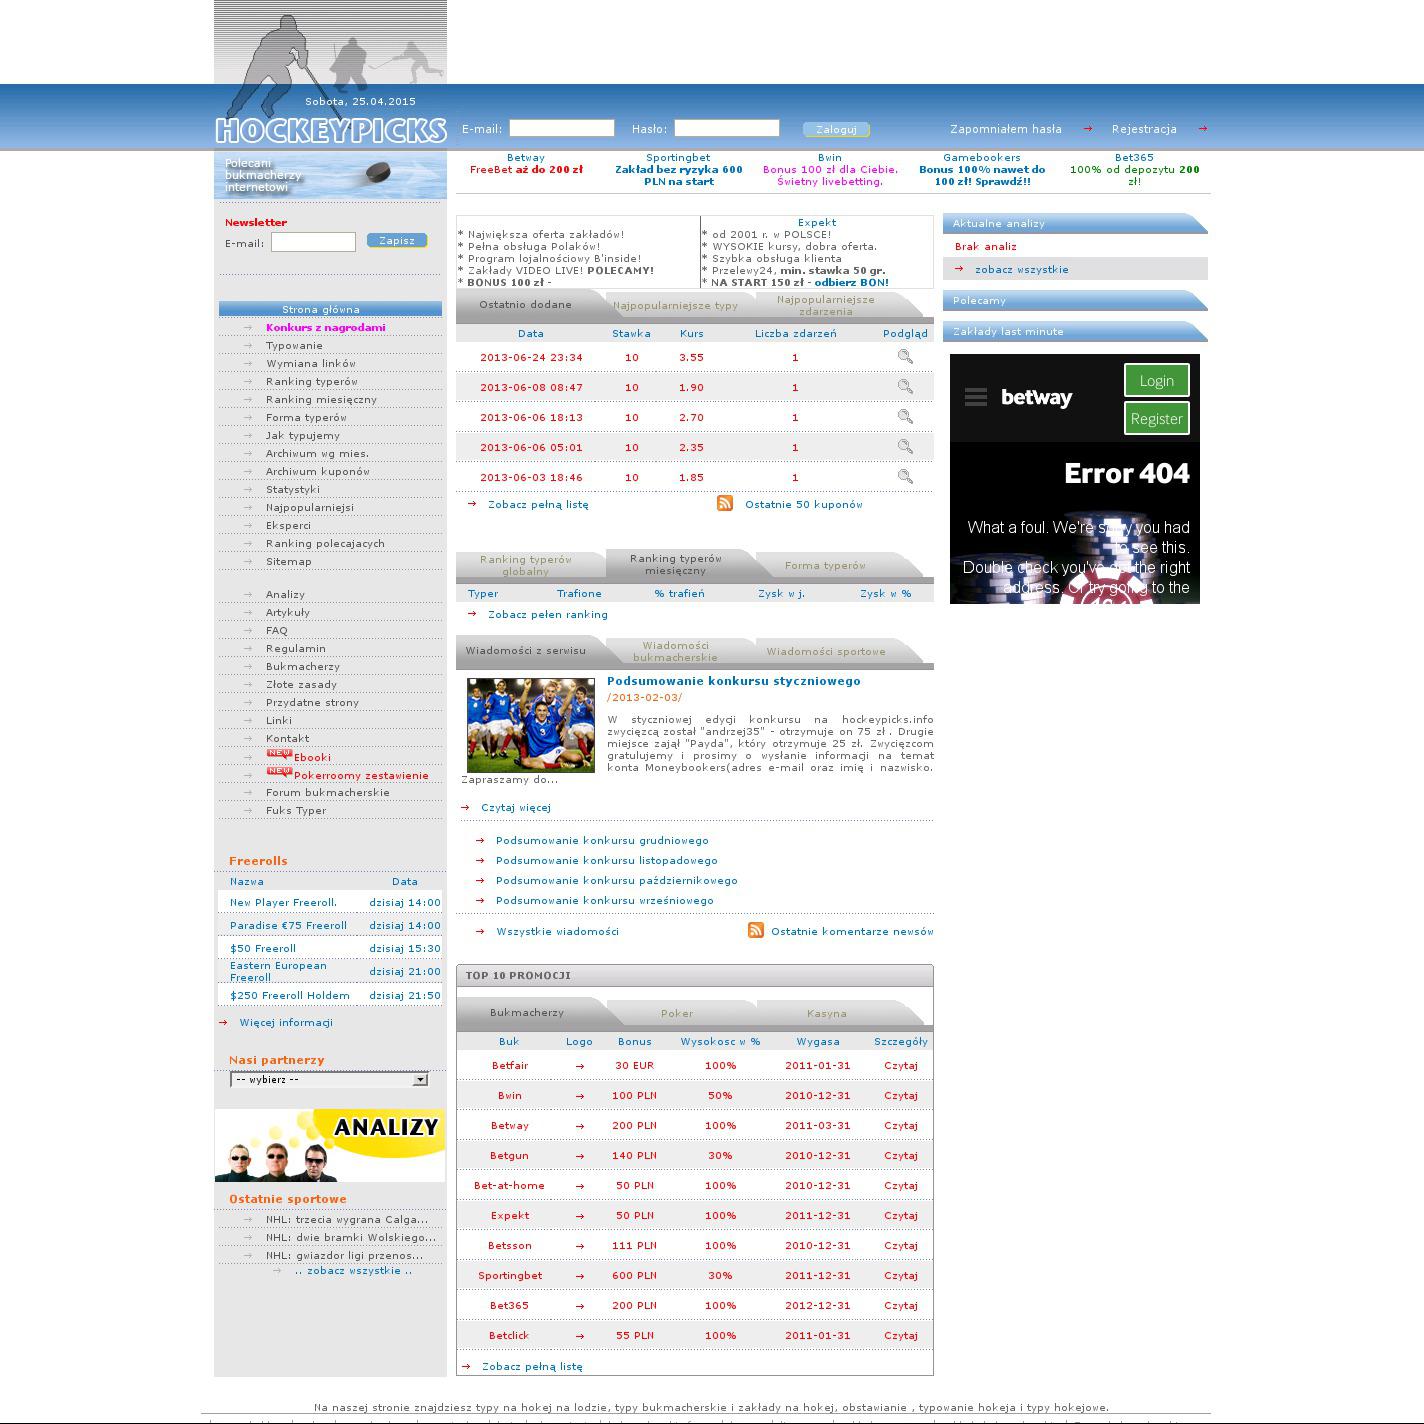
Task: Select the Ranking typerów globalny tab
Action: coord(525,565)
